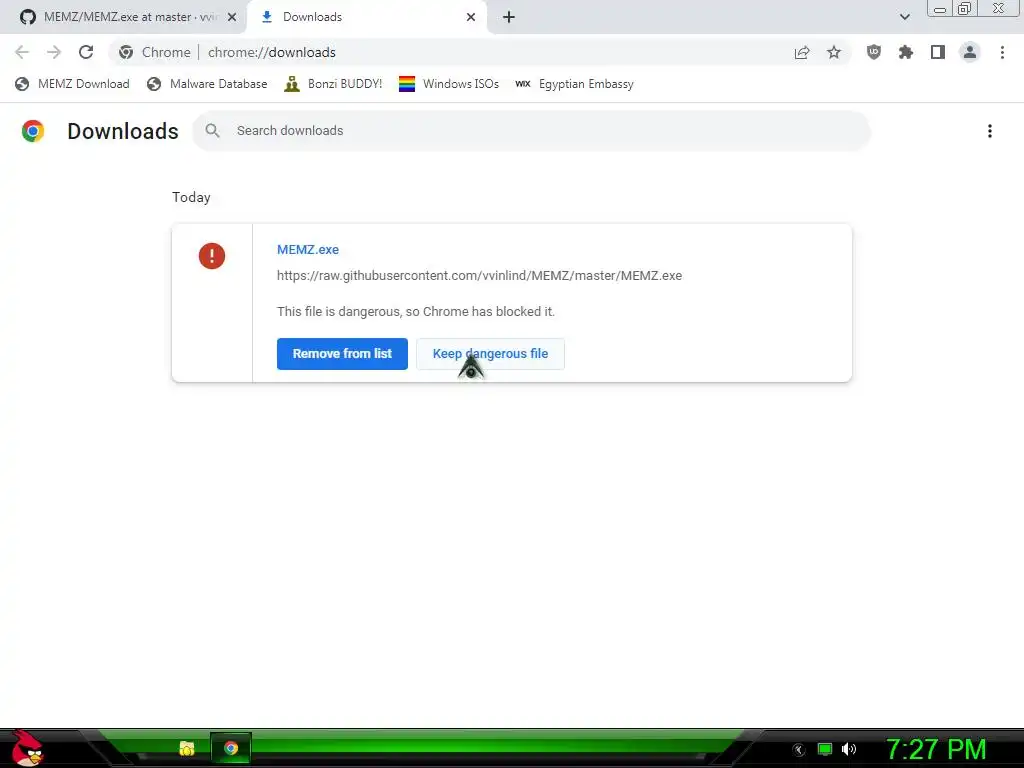This screenshot has height=768, width=1024.
Task: Click the search magnifier icon
Action: point(212,131)
